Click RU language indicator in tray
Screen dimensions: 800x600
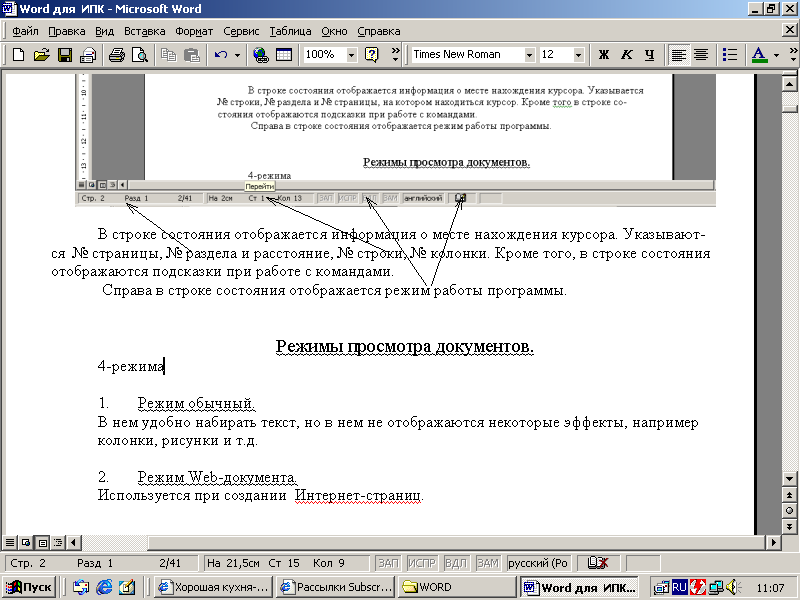click(x=679, y=587)
